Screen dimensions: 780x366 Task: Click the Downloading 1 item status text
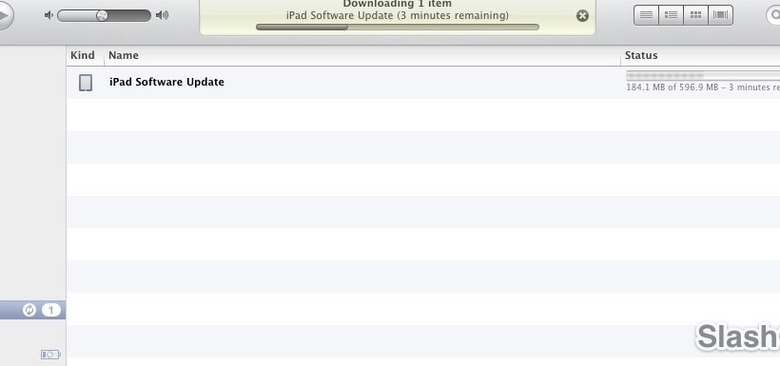(x=397, y=4)
